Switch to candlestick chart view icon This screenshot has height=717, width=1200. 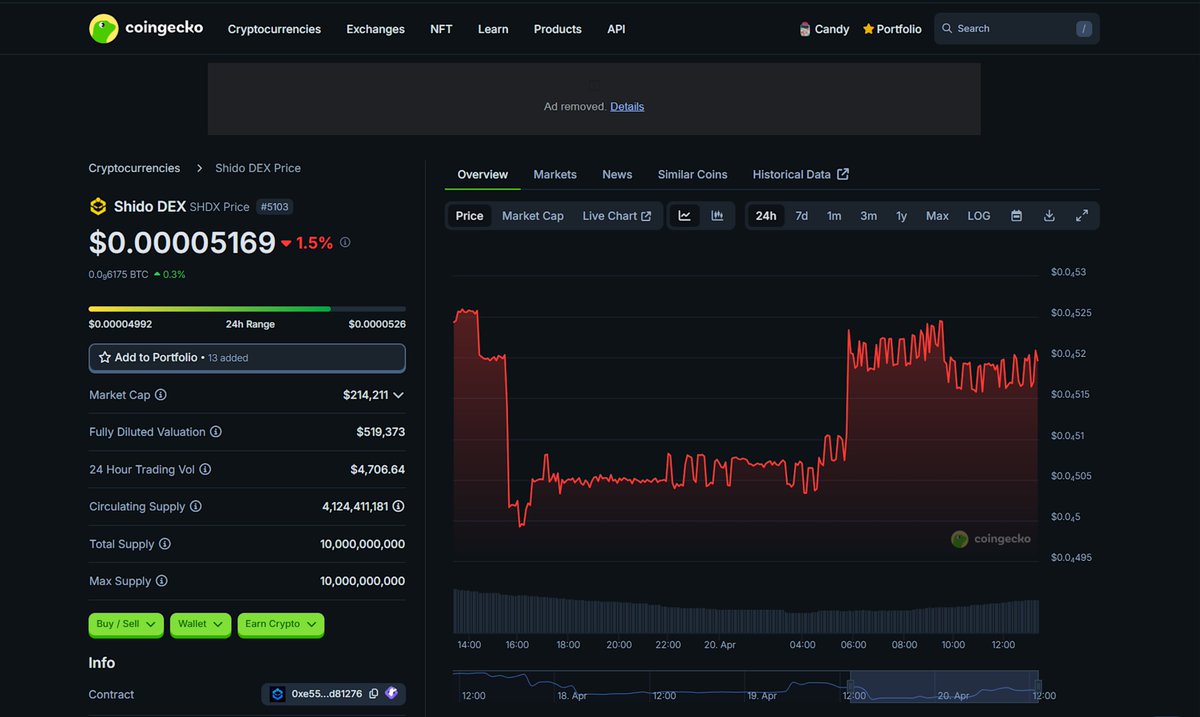pos(717,216)
